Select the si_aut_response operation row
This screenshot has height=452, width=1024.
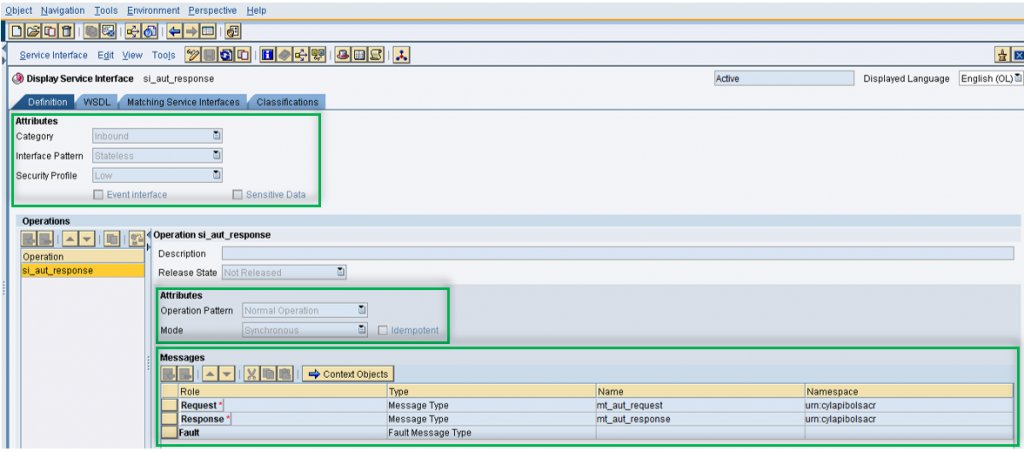[x=83, y=270]
